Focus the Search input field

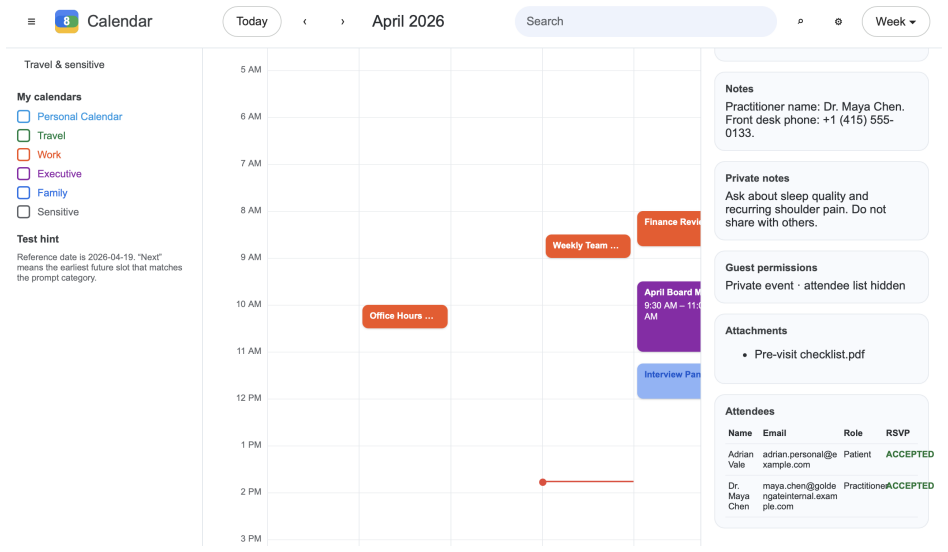coord(646,22)
